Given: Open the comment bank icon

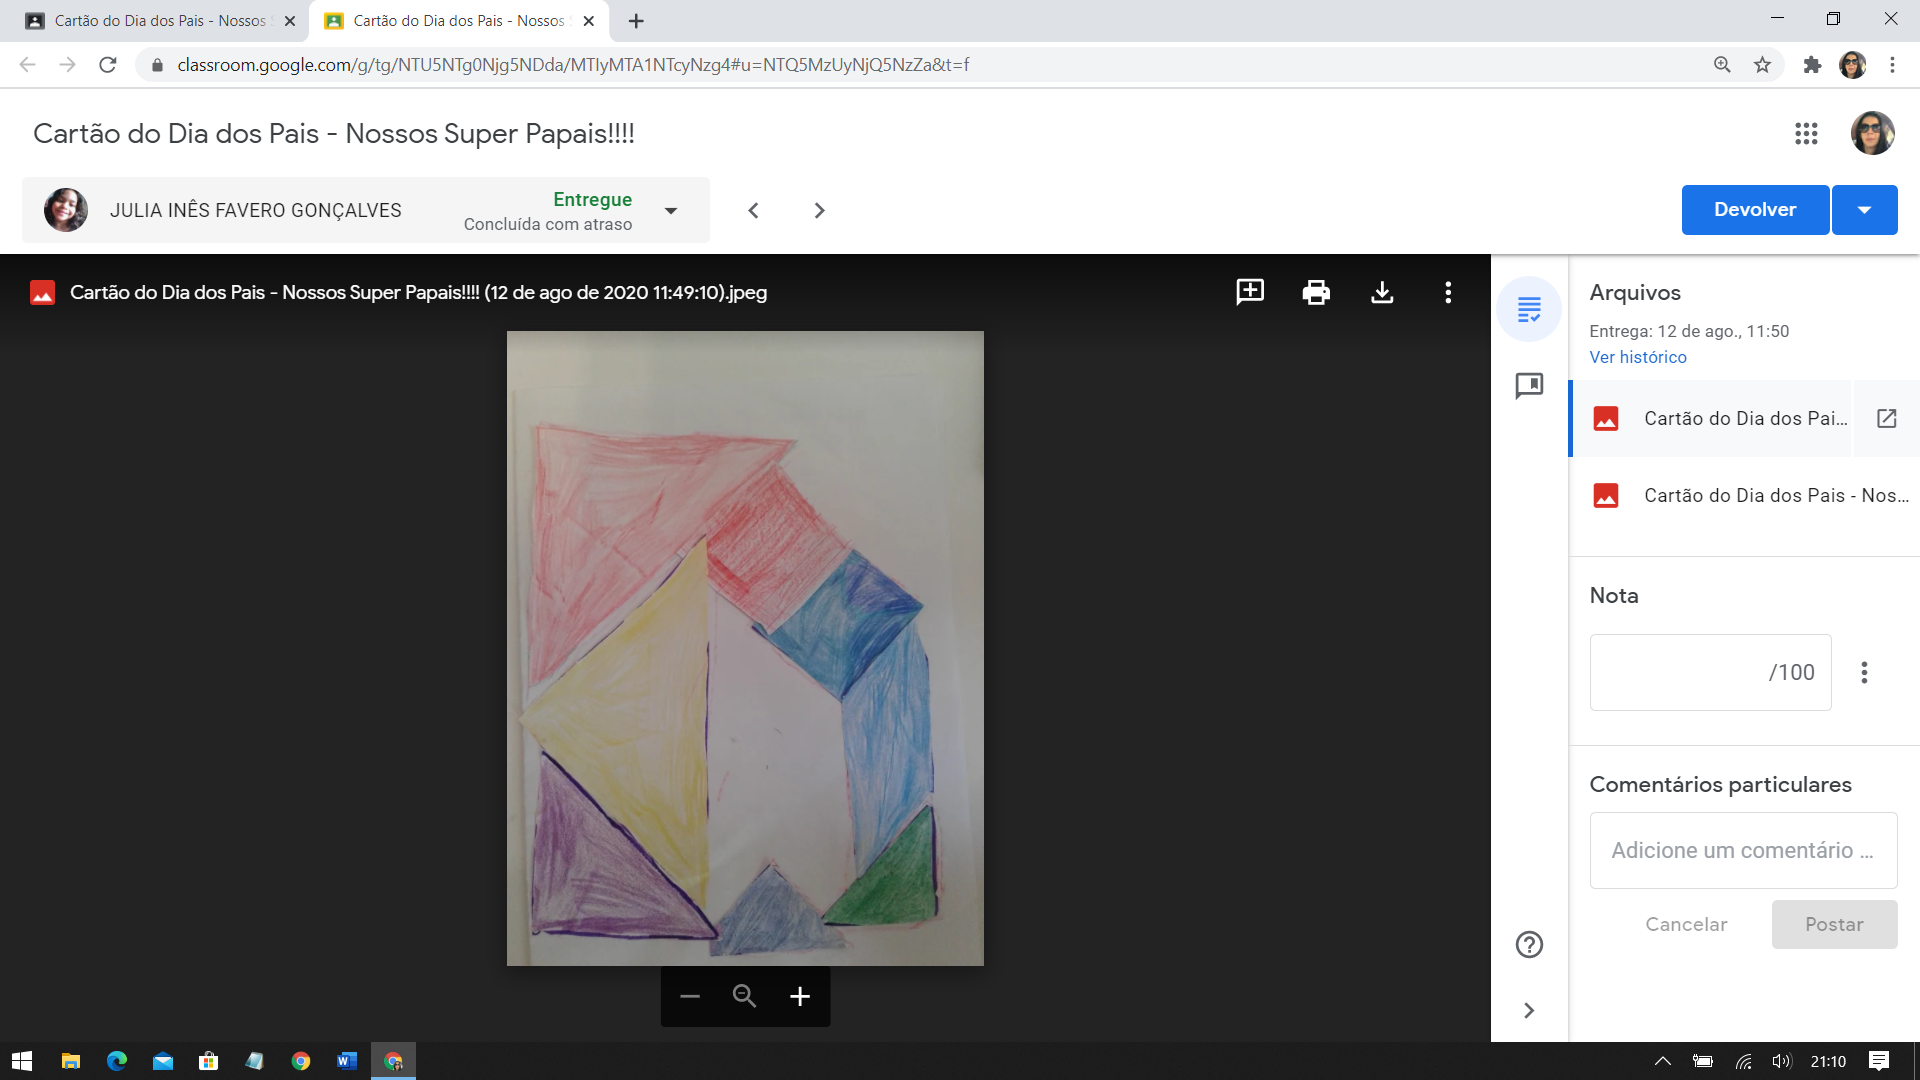Looking at the screenshot, I should [x=1529, y=386].
